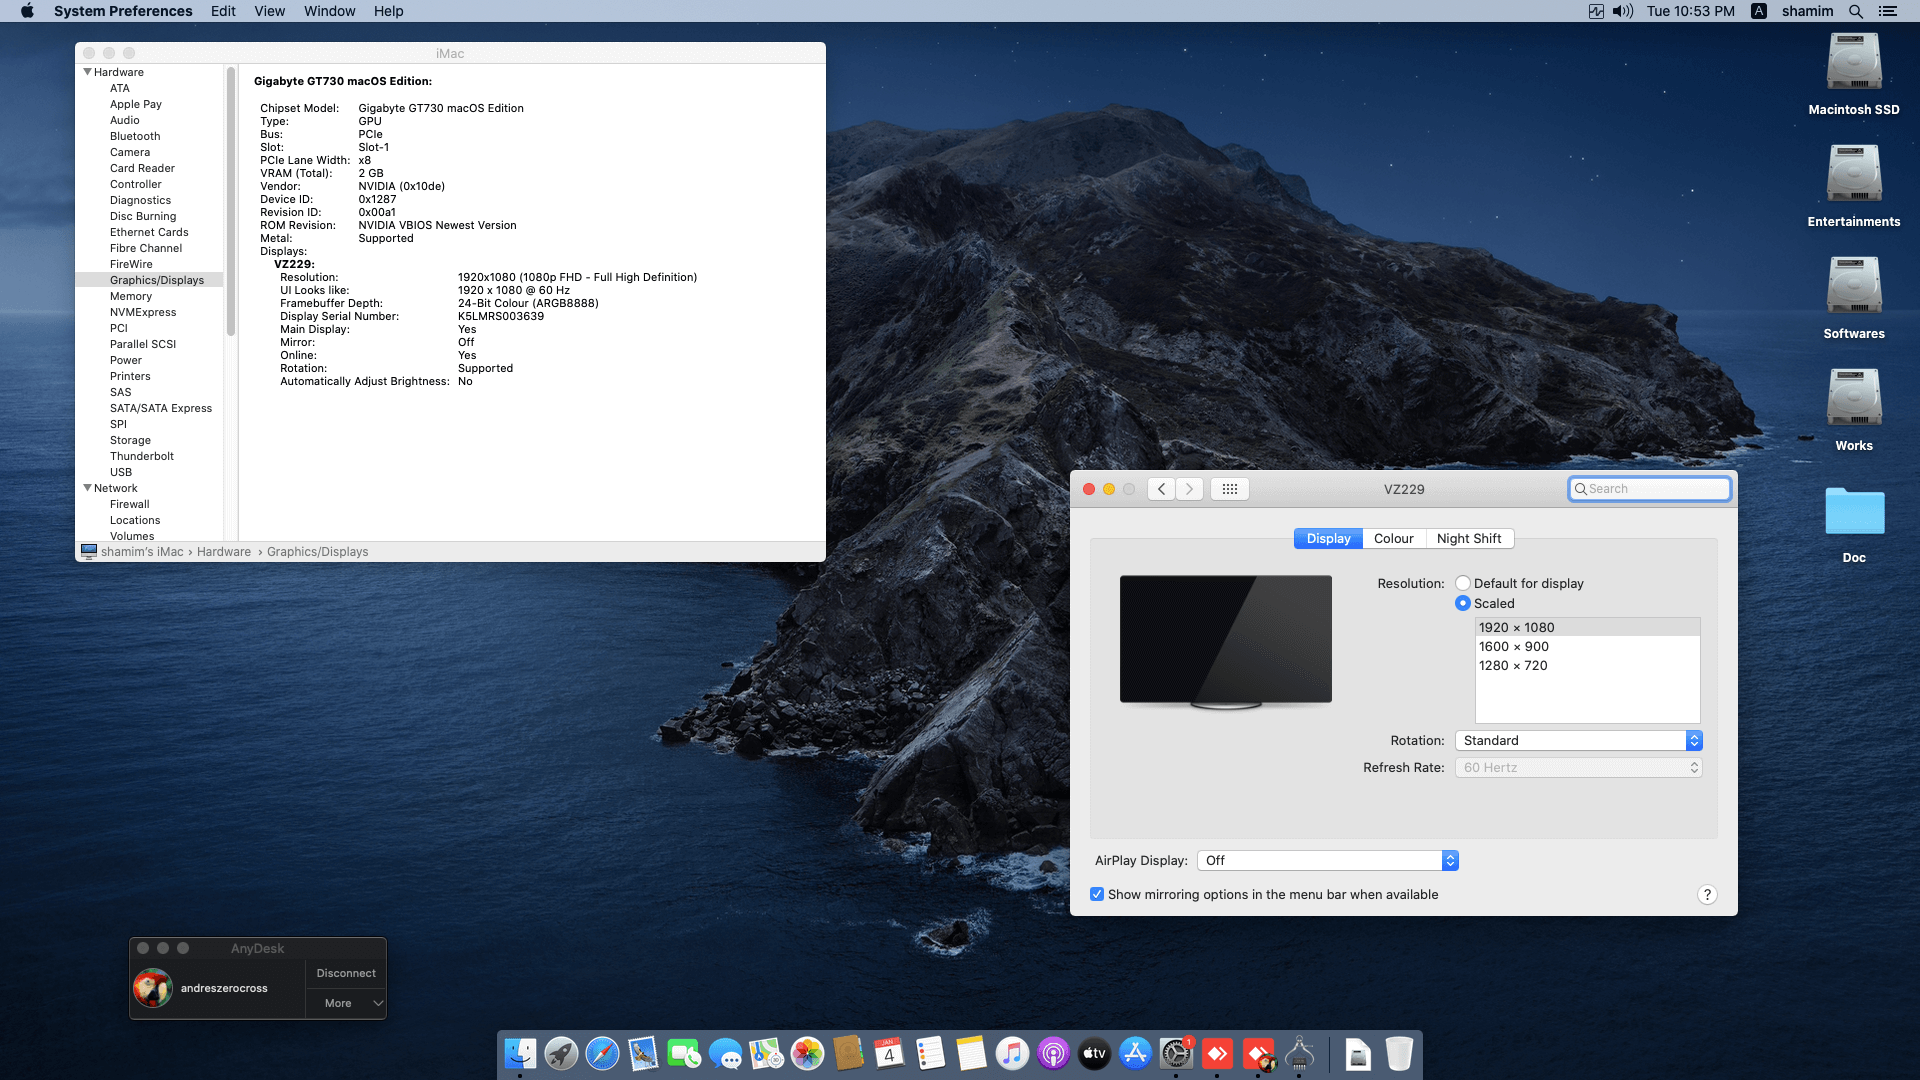Open Music from the Dock
This screenshot has width=1920, height=1080.
(x=1012, y=1054)
